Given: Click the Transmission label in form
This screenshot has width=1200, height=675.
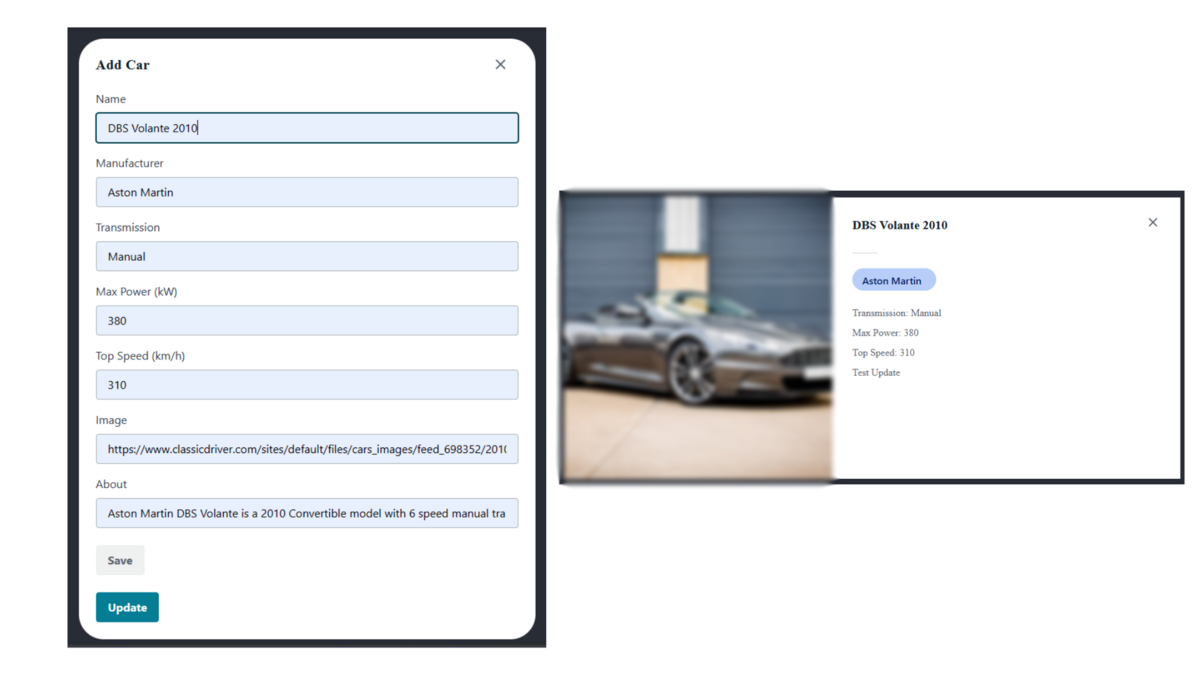Looking at the screenshot, I should tap(128, 227).
